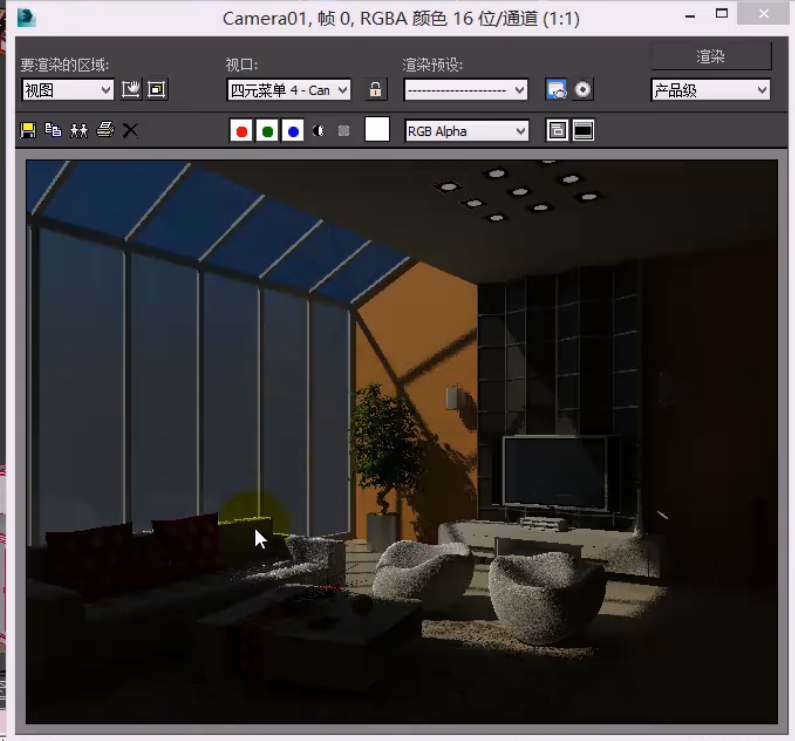Expand the viewport selection dropdown
This screenshot has height=741, width=795.
[289, 90]
